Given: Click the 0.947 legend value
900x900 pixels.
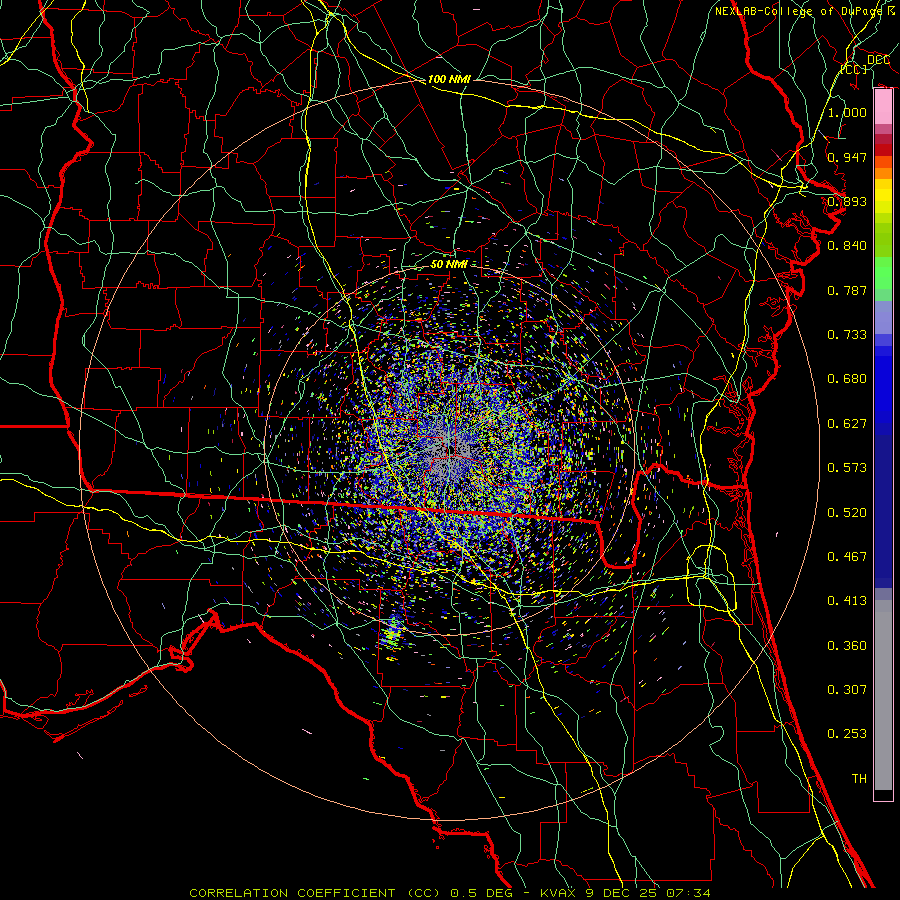Looking at the screenshot, I should click(x=847, y=157).
